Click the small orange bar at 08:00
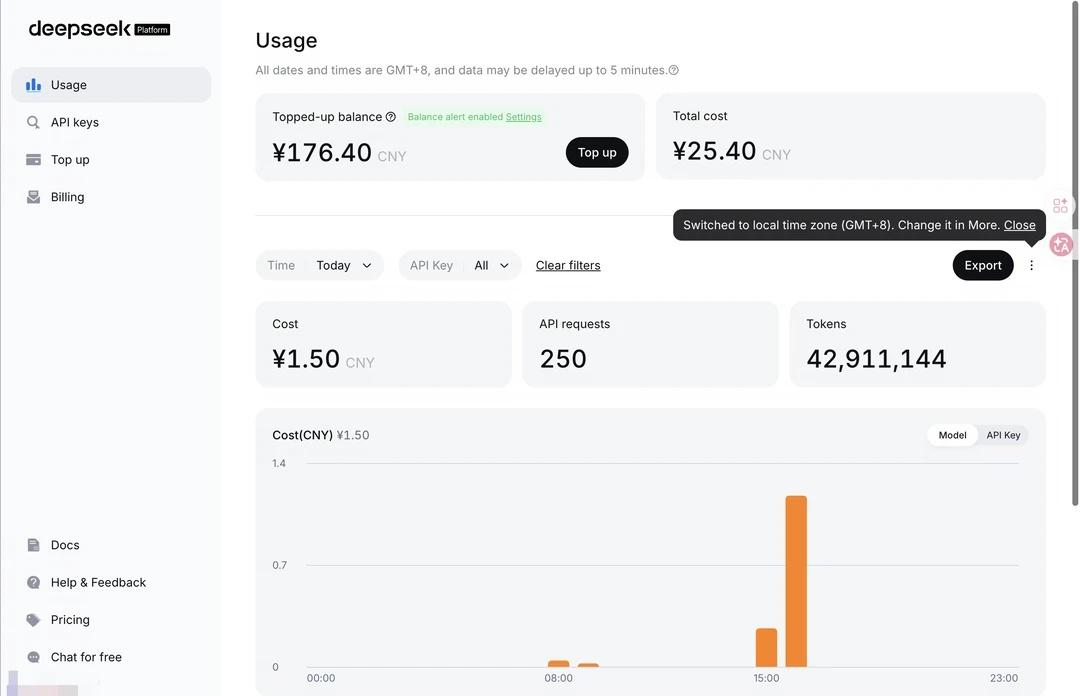This screenshot has height=696, width=1080. point(559,664)
